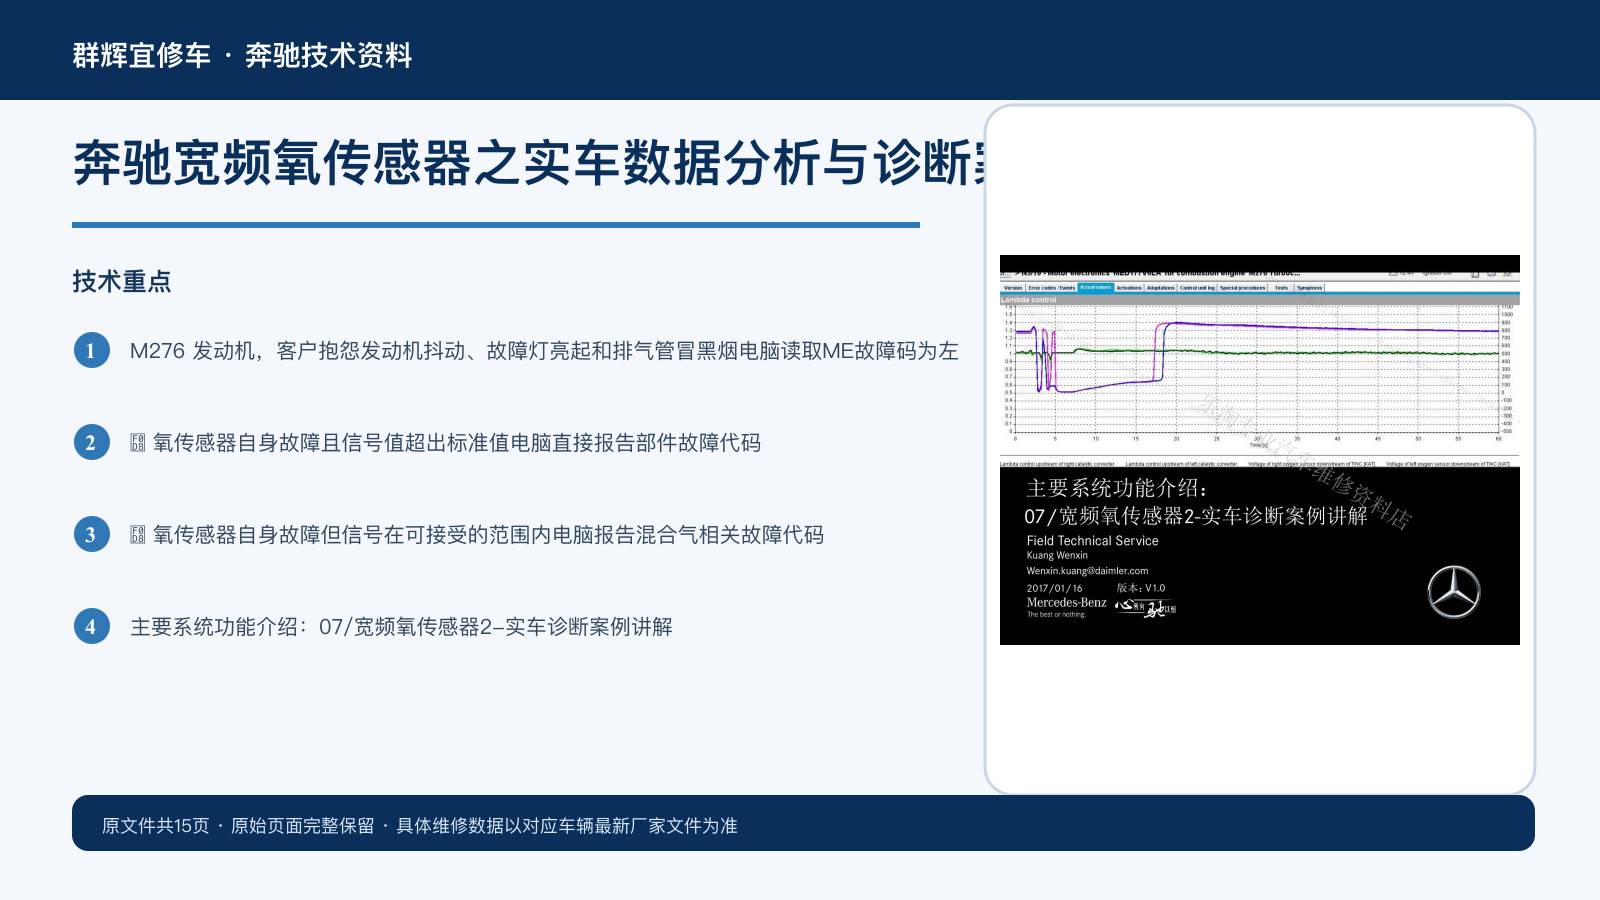Click the Time [s] axis label on the chart
Screen dimensions: 1600x900
point(1258,445)
